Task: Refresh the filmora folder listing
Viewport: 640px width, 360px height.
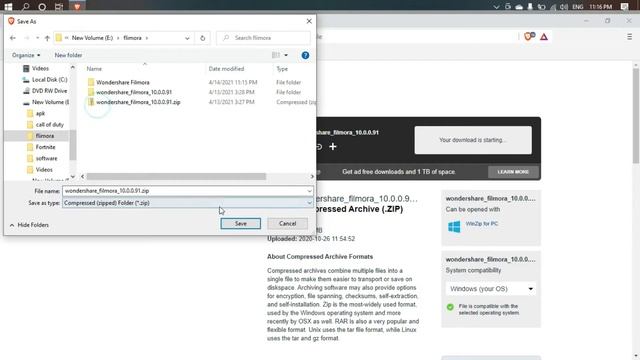Action: pos(202,38)
